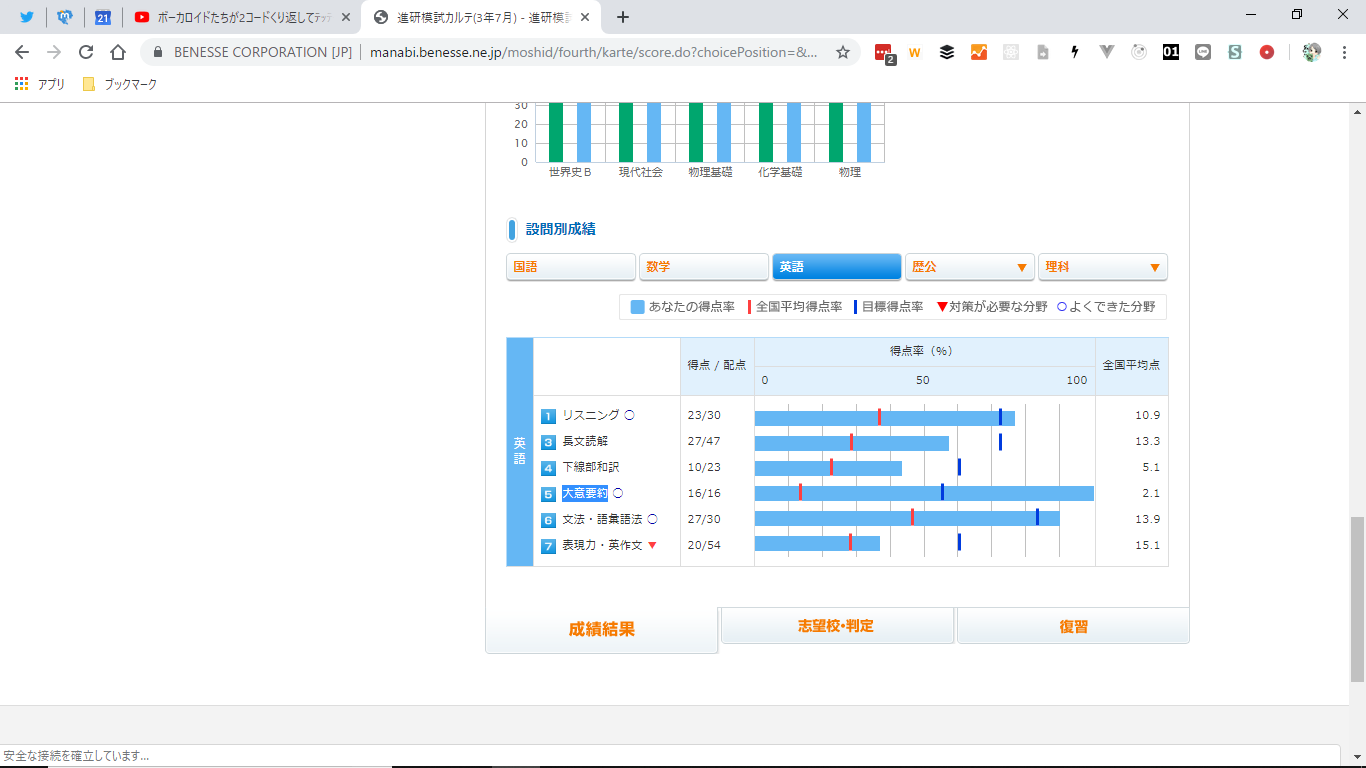Open the Buffer stacked-layers extension icon
Screen dimensions: 1366x768
[947, 52]
